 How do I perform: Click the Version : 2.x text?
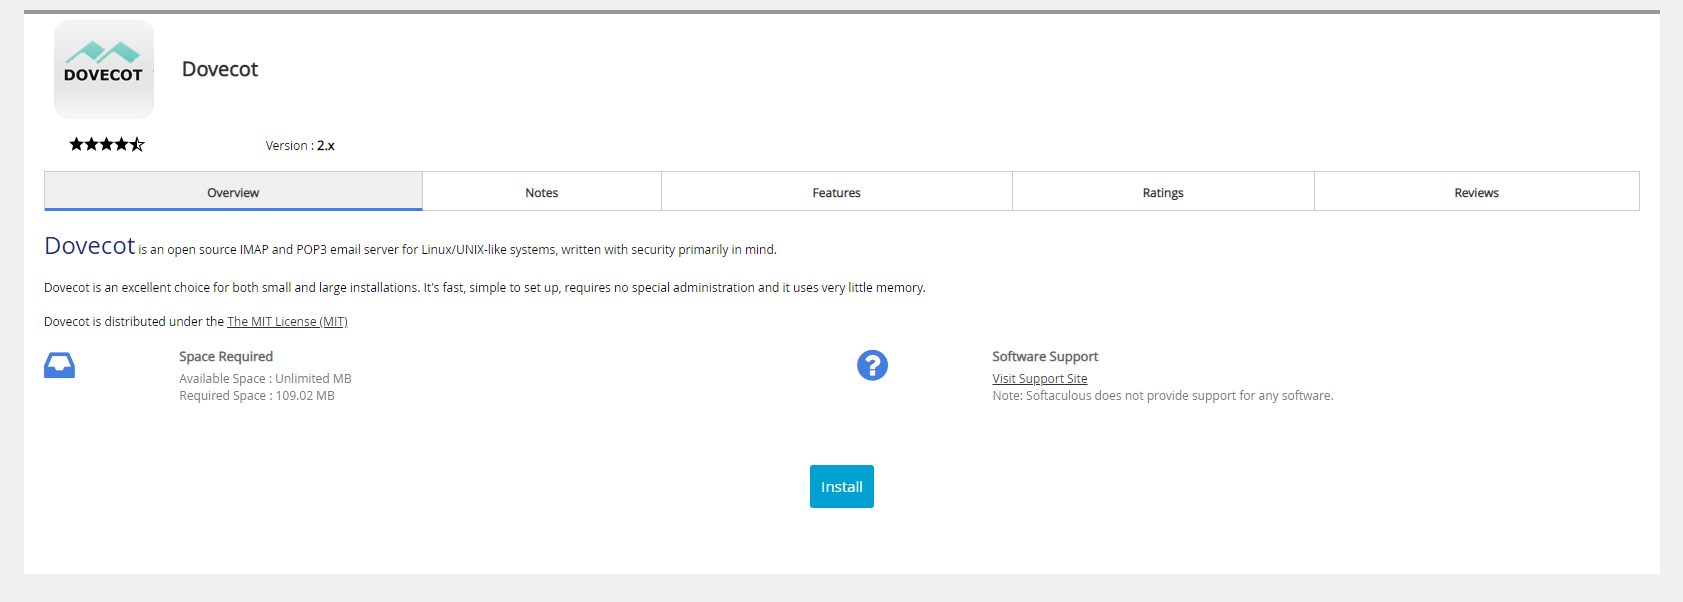point(300,146)
